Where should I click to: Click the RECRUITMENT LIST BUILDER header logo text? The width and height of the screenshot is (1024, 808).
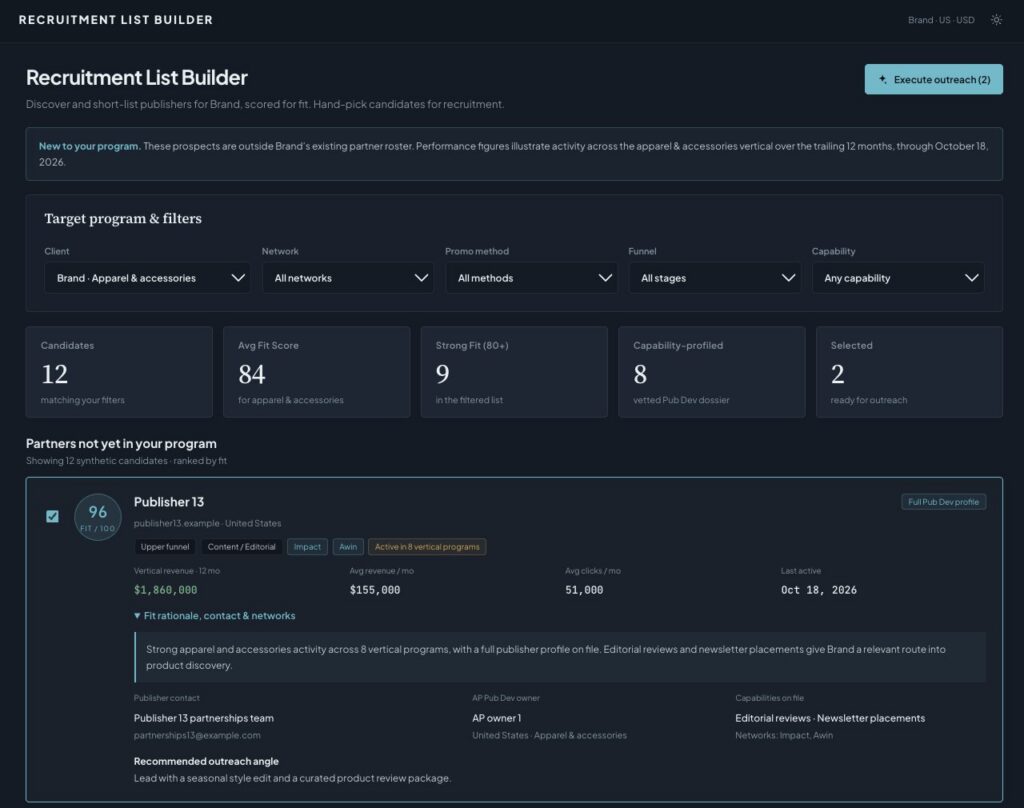click(116, 20)
